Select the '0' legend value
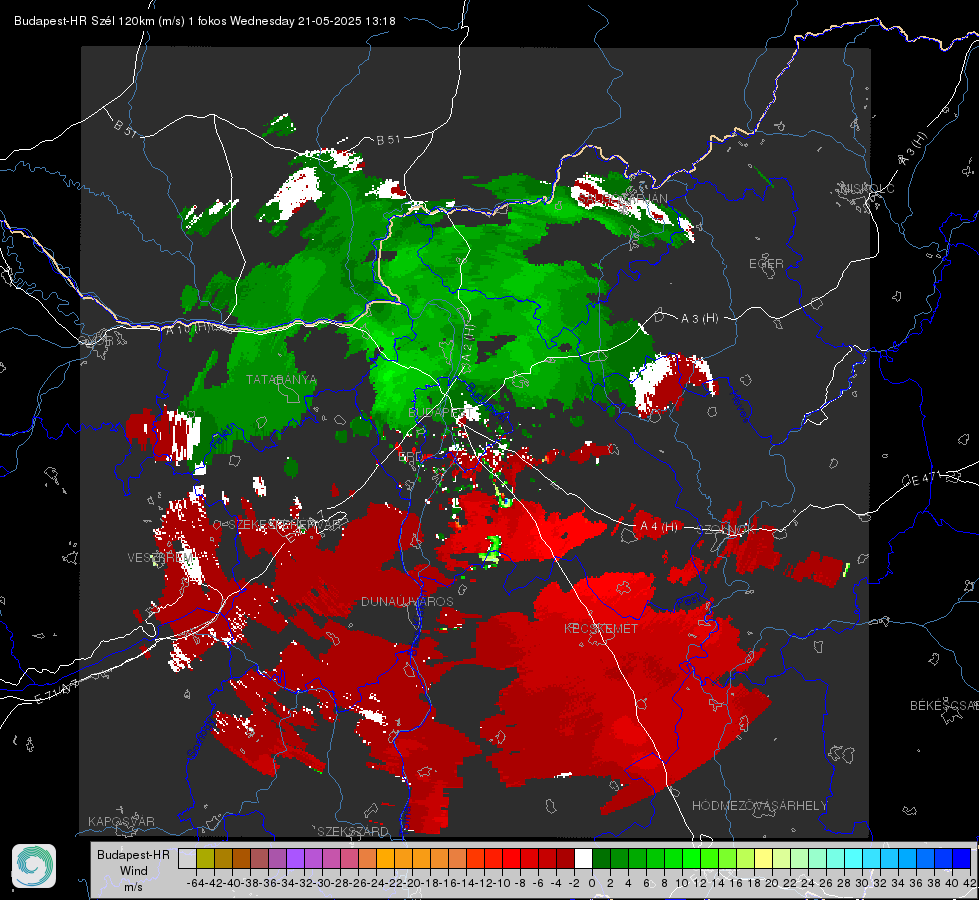Viewport: 979px width, 900px height. coord(592,883)
